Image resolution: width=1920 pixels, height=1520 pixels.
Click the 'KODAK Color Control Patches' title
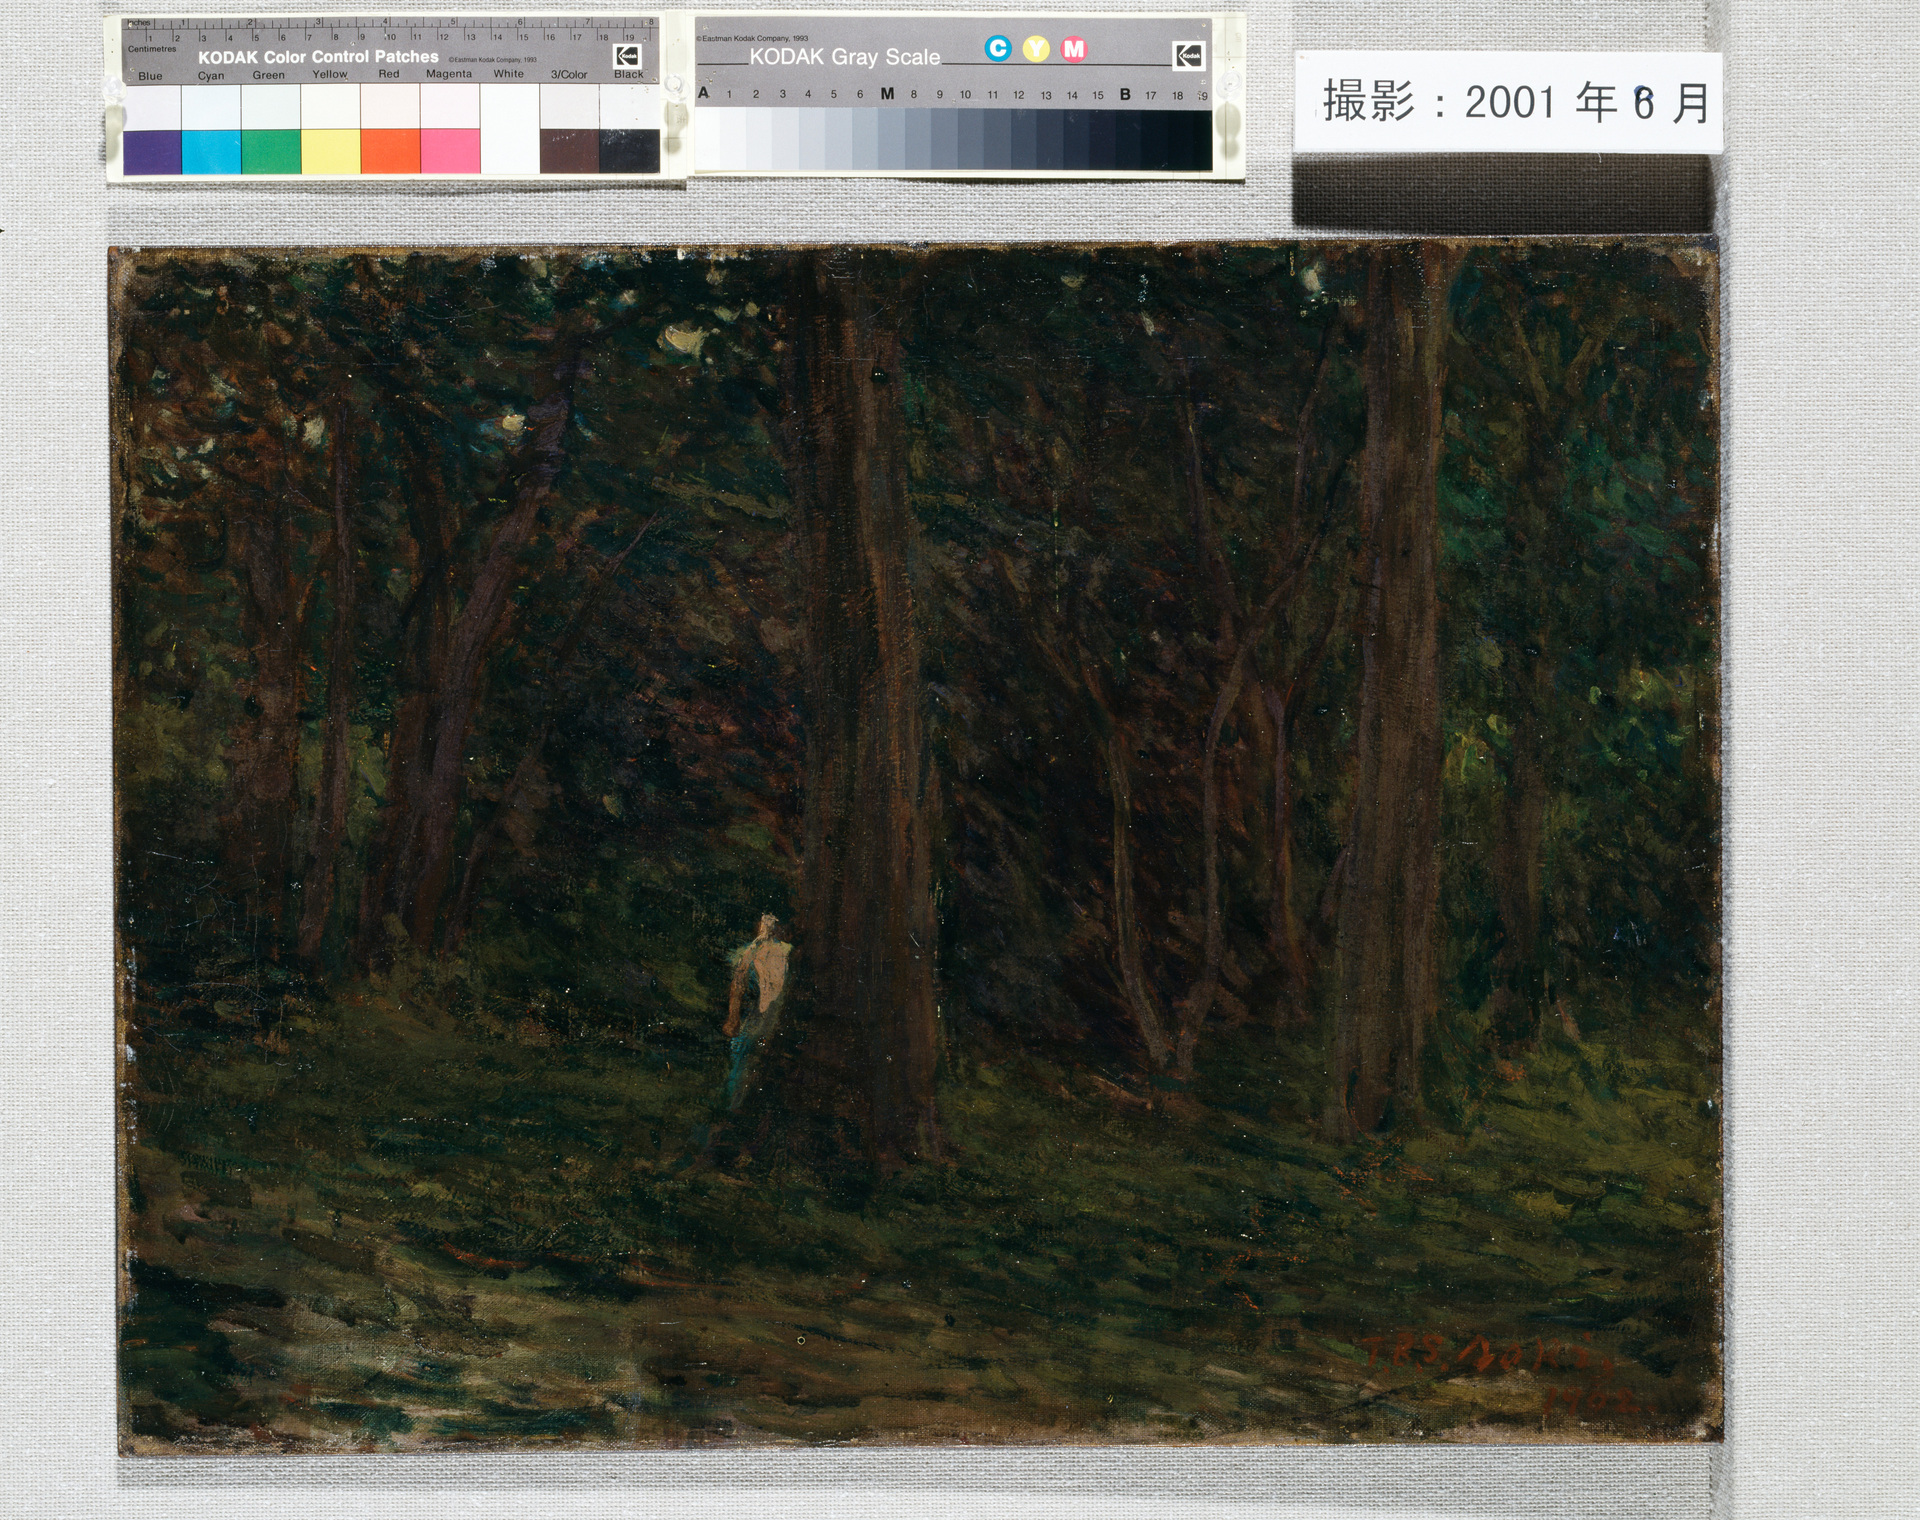click(318, 57)
